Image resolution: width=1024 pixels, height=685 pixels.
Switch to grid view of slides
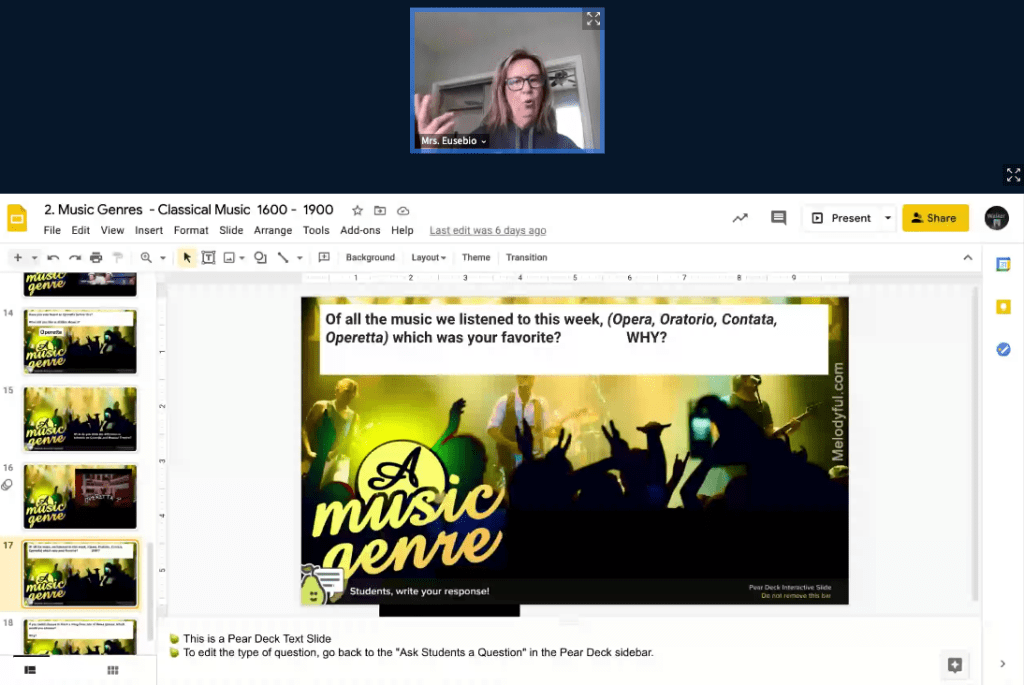point(113,670)
